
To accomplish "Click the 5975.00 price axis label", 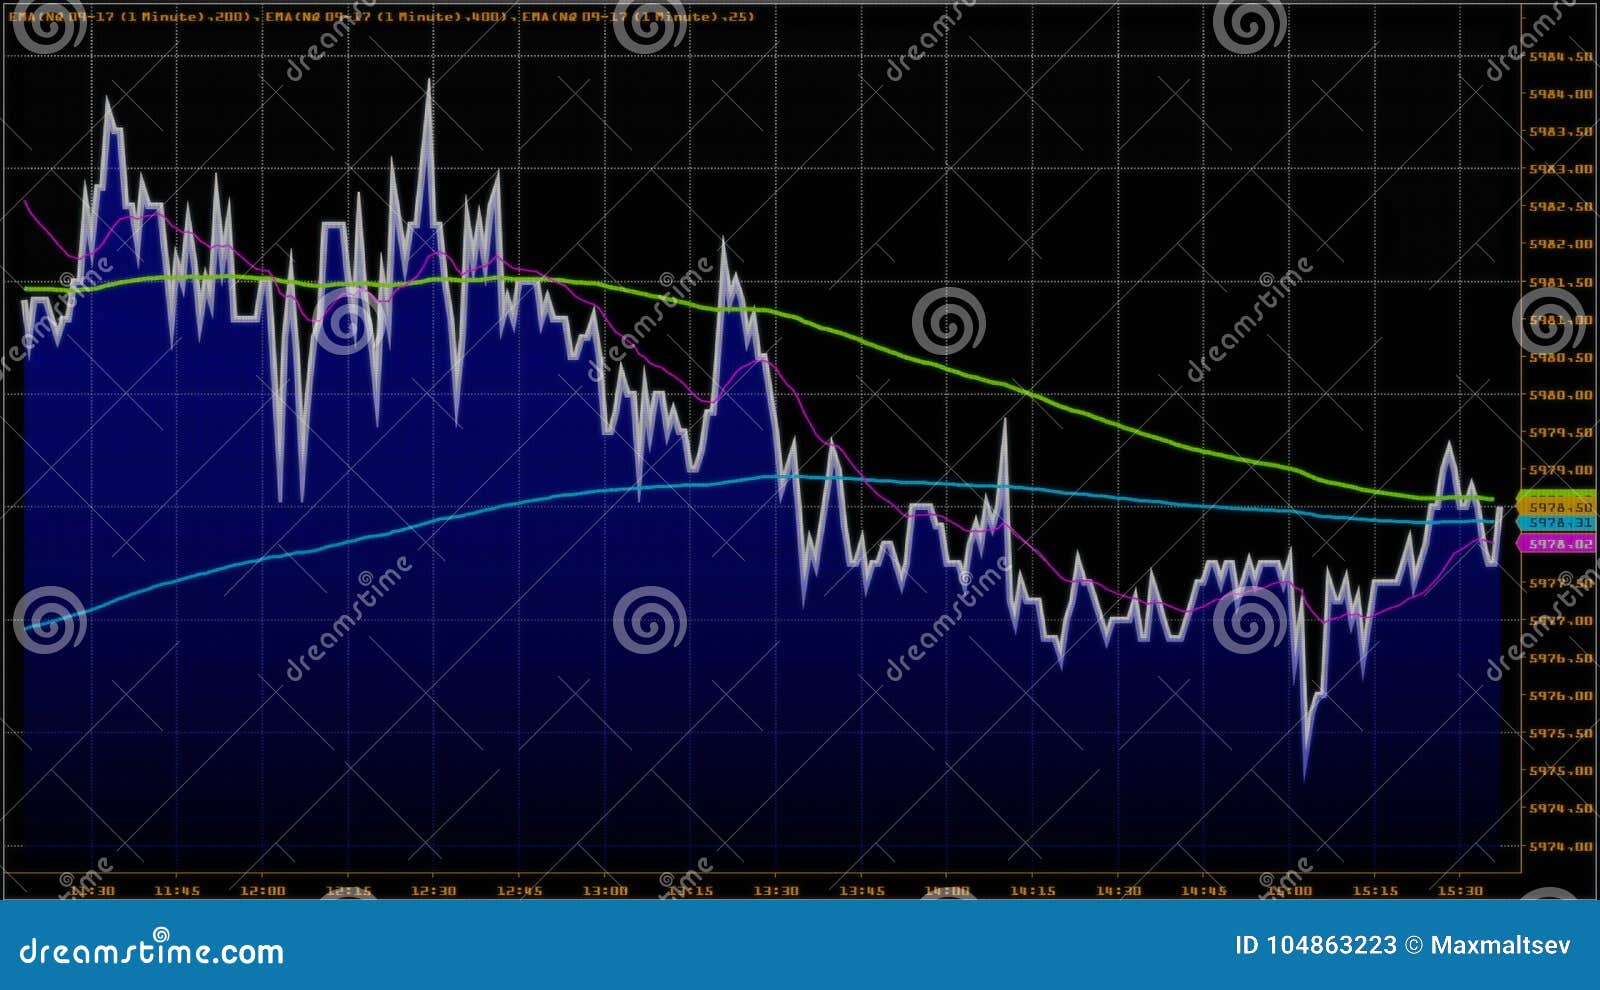I will point(1560,771).
